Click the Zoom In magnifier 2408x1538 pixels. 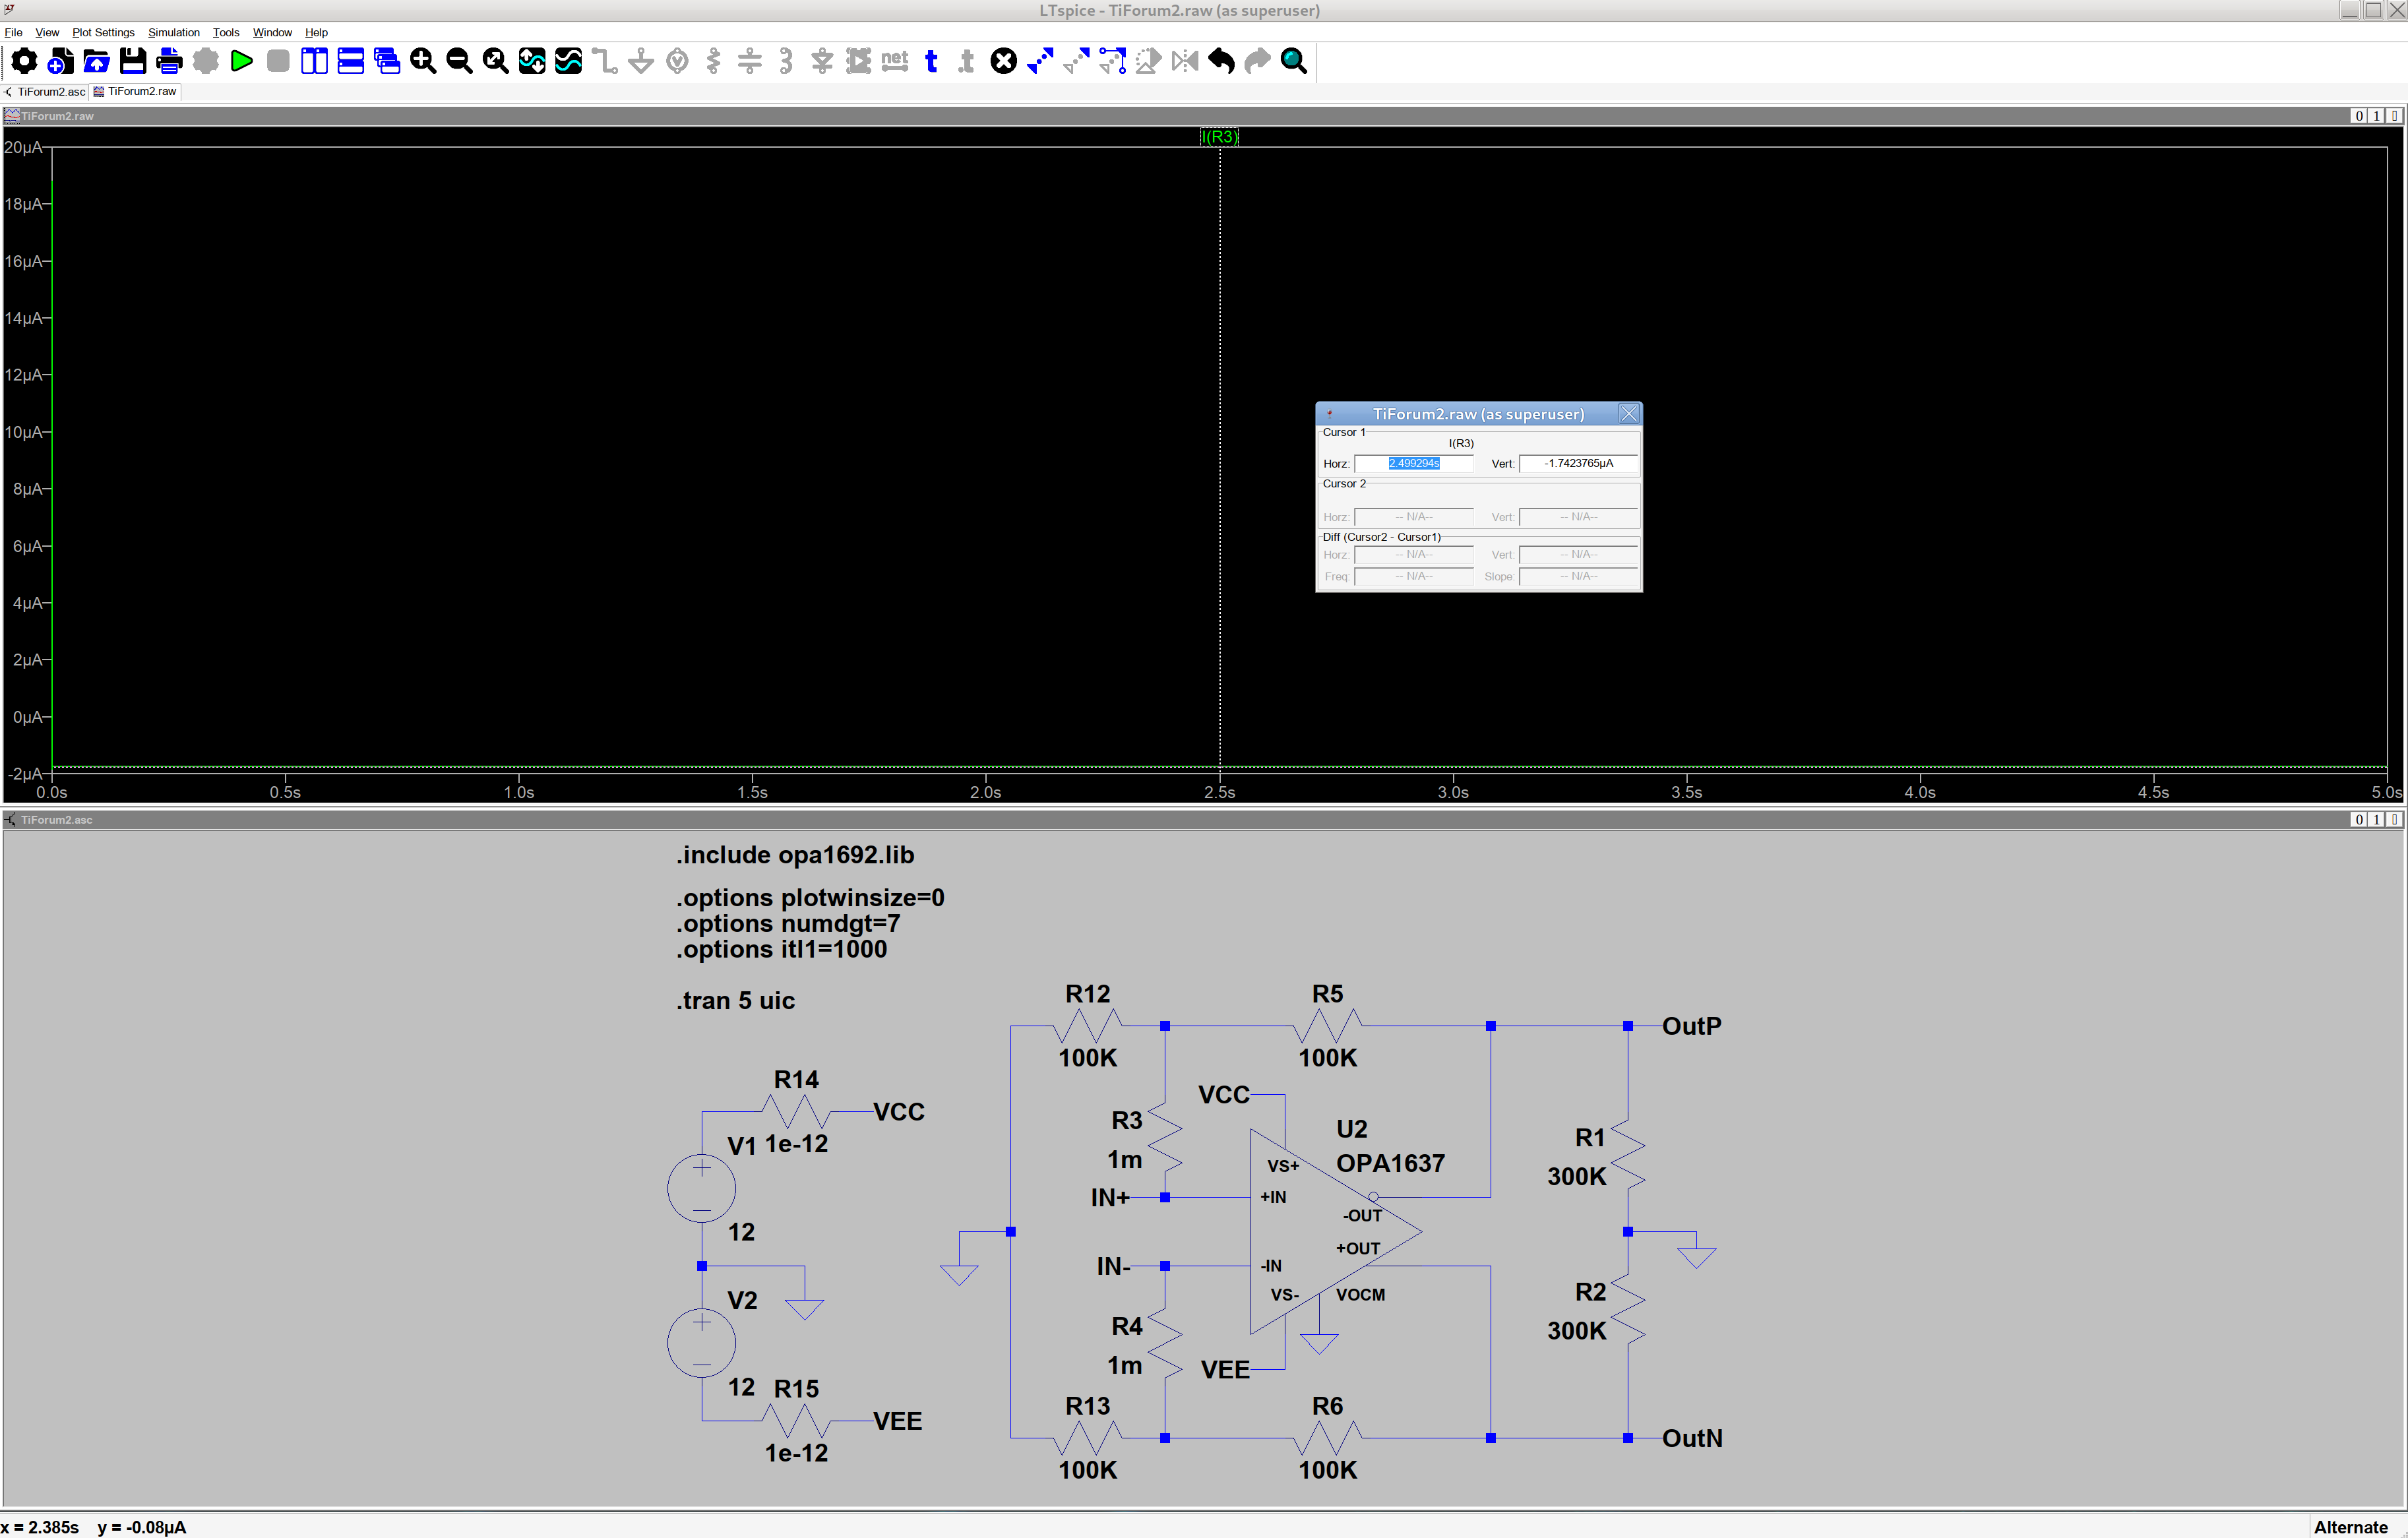[423, 61]
